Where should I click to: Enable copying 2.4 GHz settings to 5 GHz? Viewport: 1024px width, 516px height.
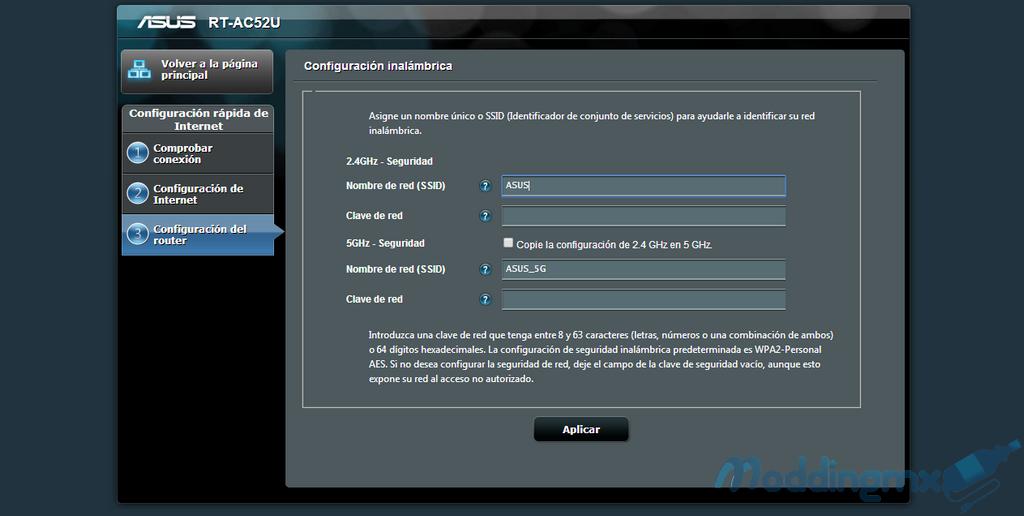coord(508,243)
